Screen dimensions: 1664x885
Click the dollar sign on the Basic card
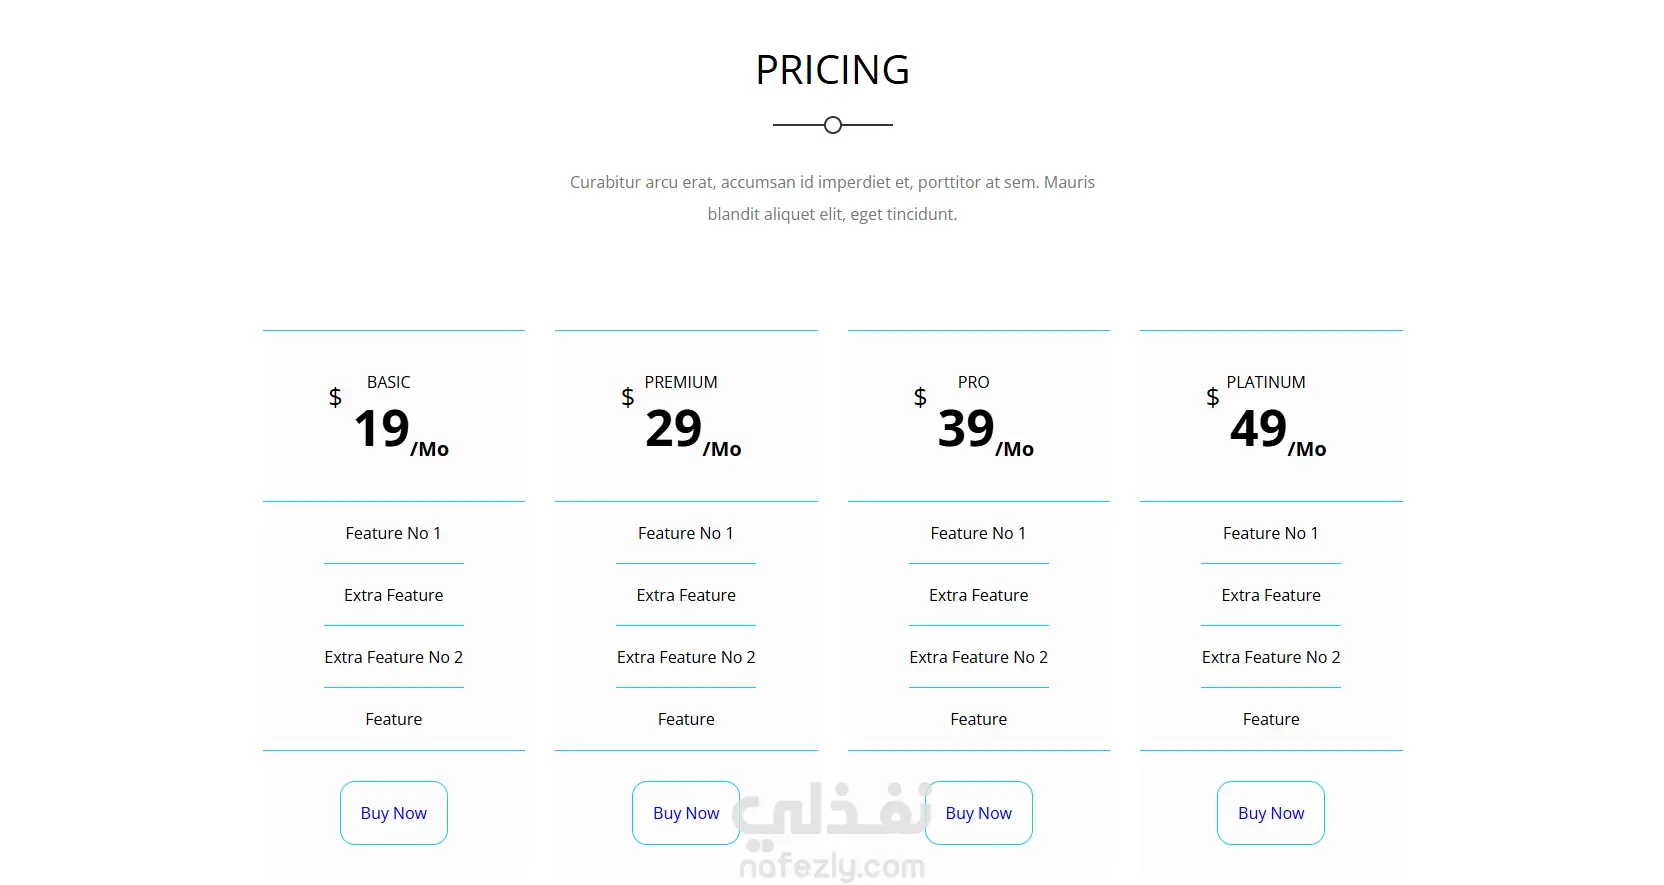pyautogui.click(x=335, y=397)
